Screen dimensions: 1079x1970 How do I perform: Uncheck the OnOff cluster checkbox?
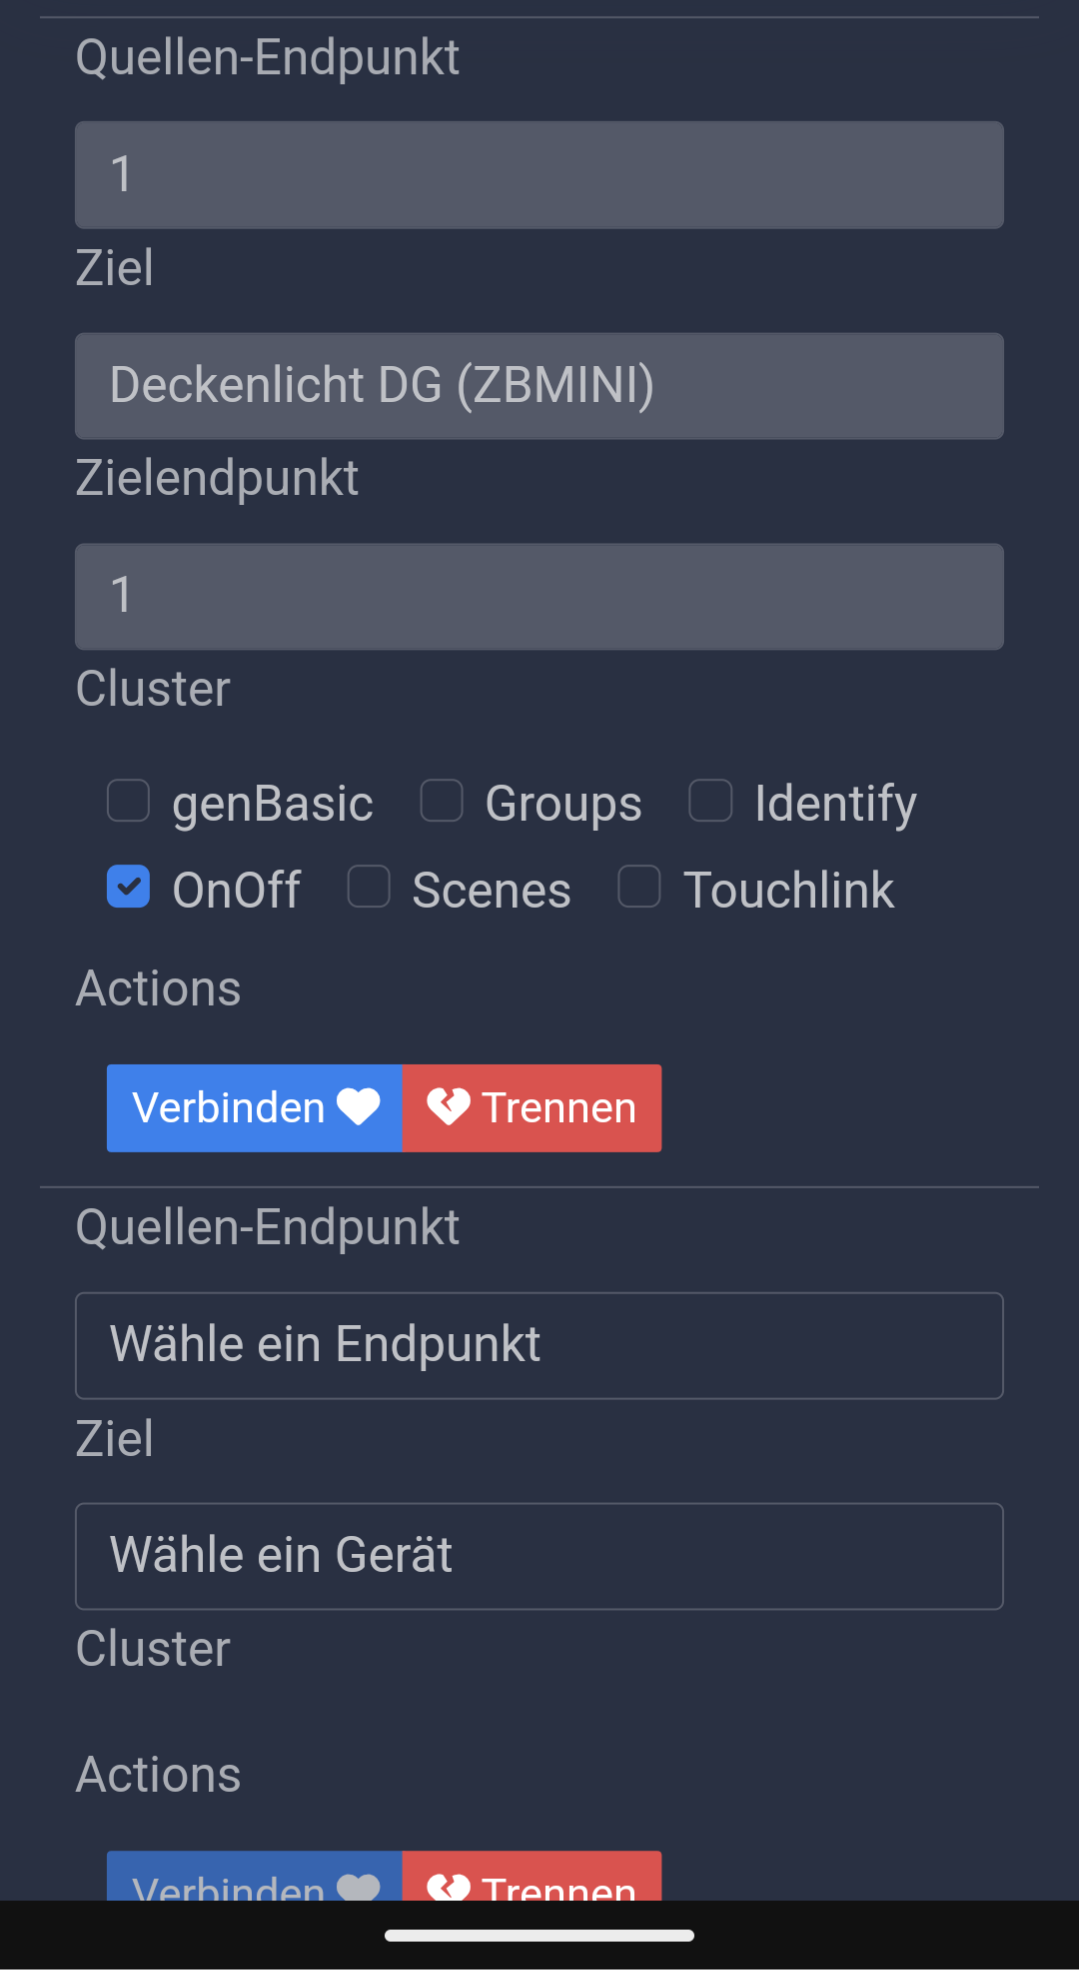point(129,887)
